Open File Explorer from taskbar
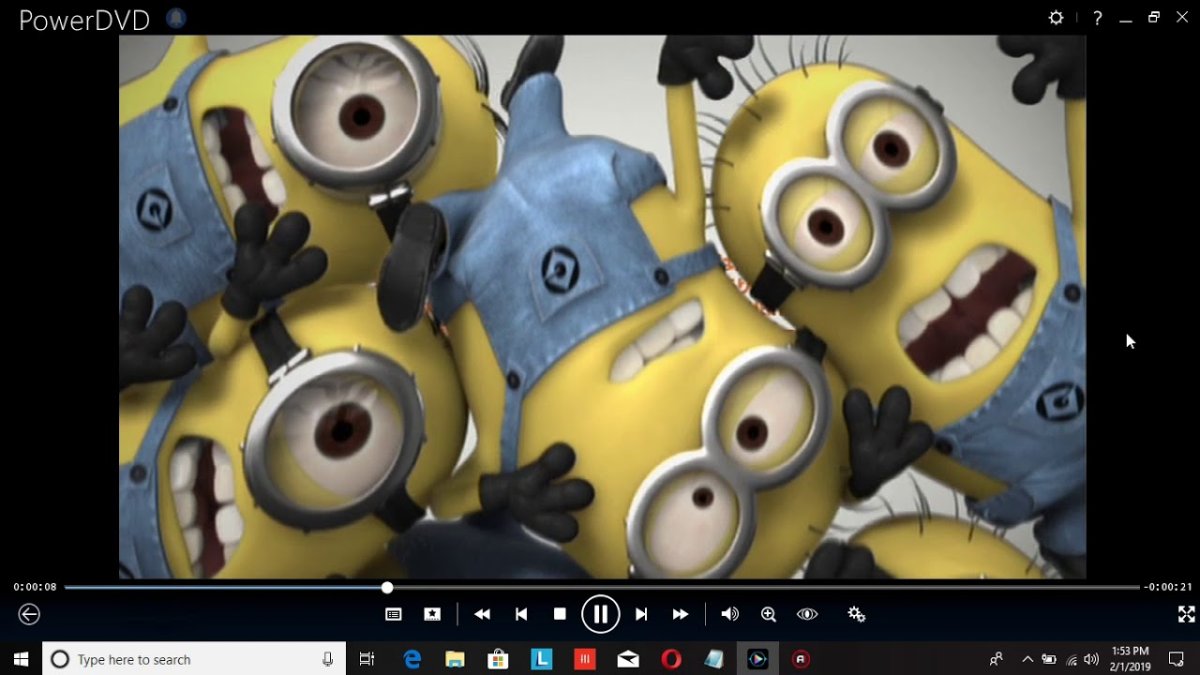1200x675 pixels. coord(455,659)
